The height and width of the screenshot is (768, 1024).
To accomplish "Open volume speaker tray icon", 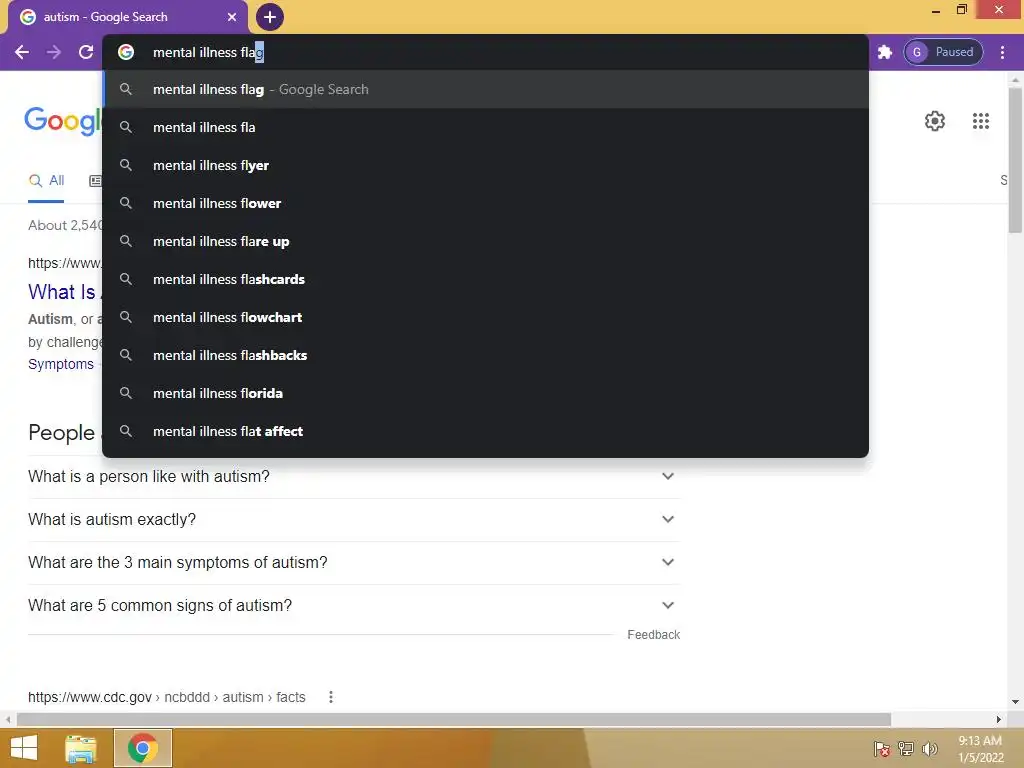I will [929, 749].
